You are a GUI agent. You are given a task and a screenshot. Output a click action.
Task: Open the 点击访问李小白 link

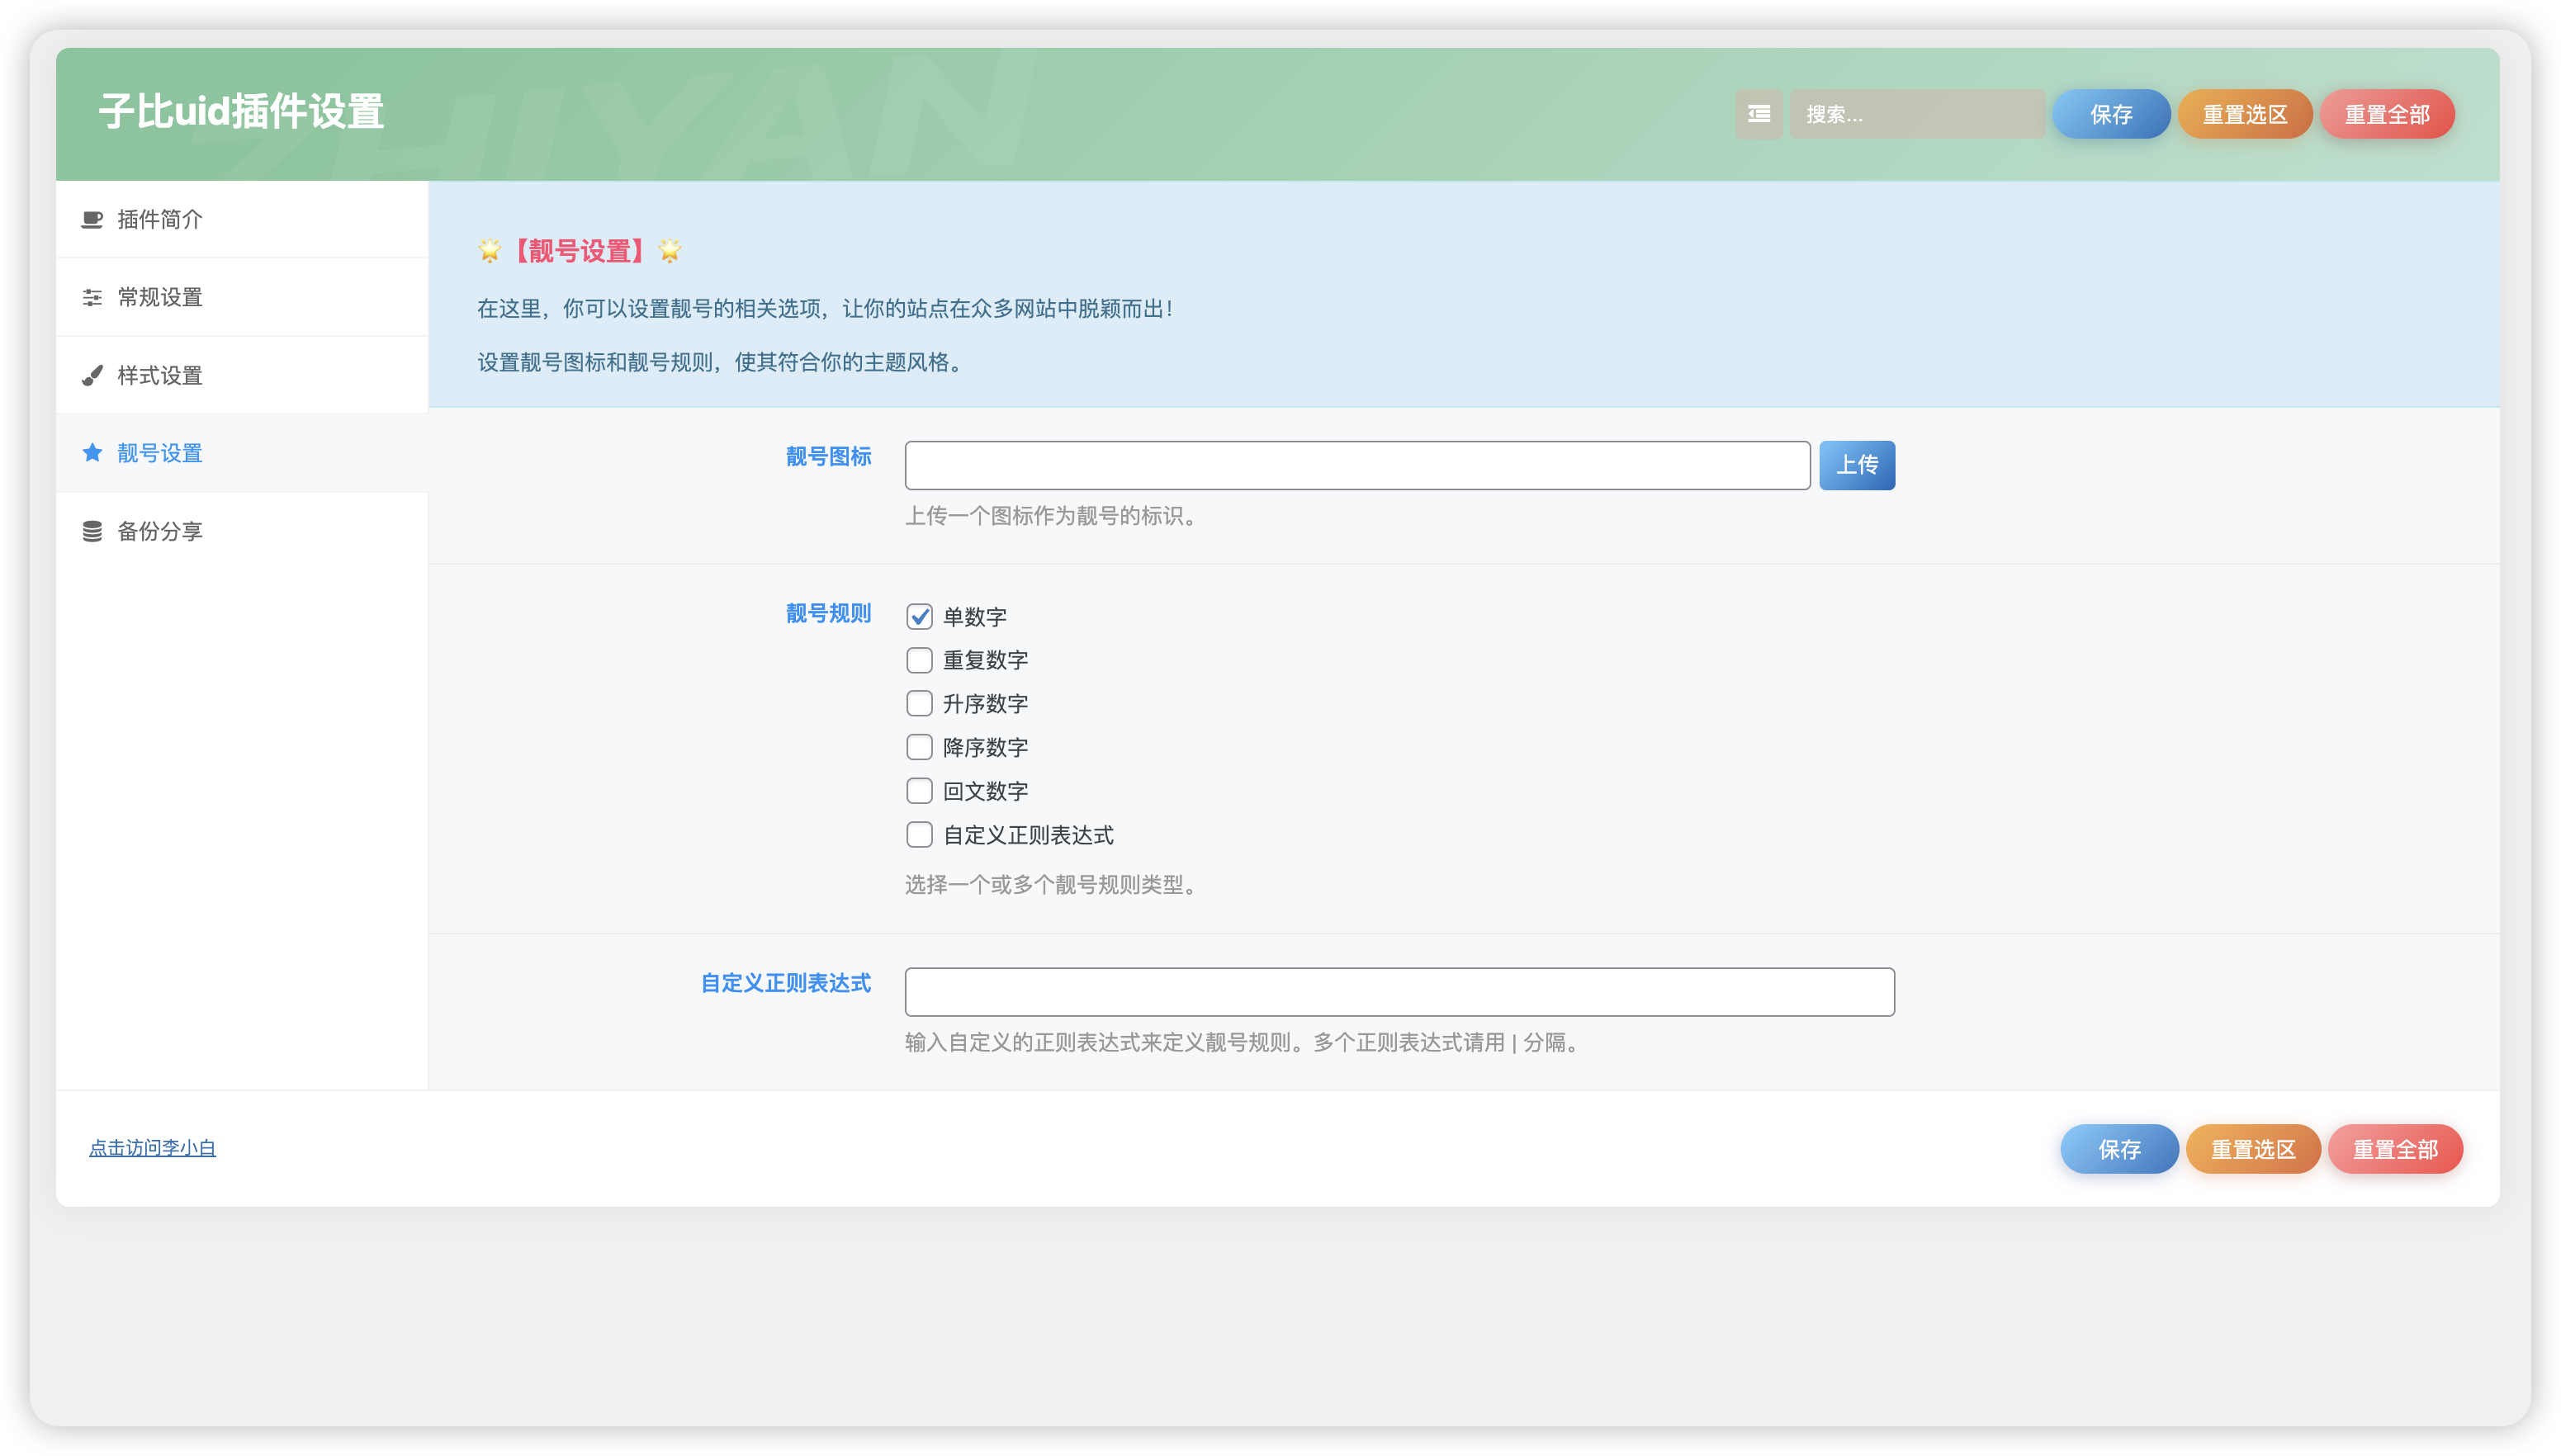[152, 1147]
